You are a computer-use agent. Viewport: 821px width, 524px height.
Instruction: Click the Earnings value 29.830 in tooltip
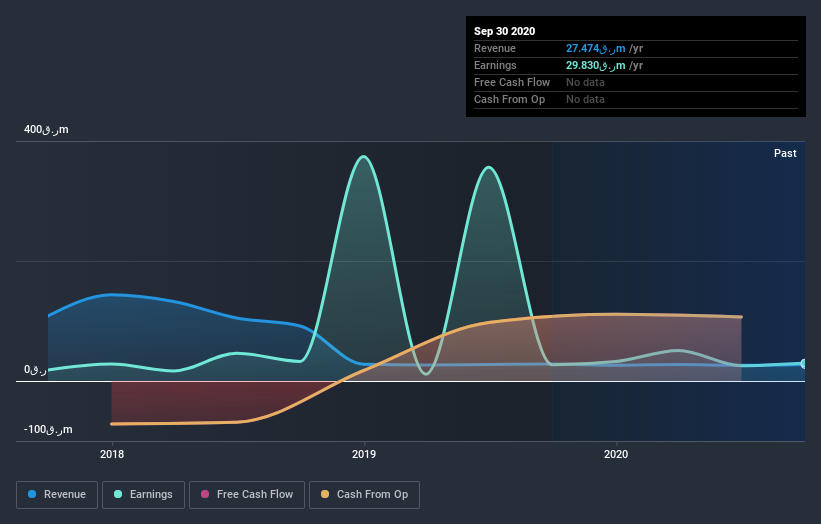coord(595,65)
